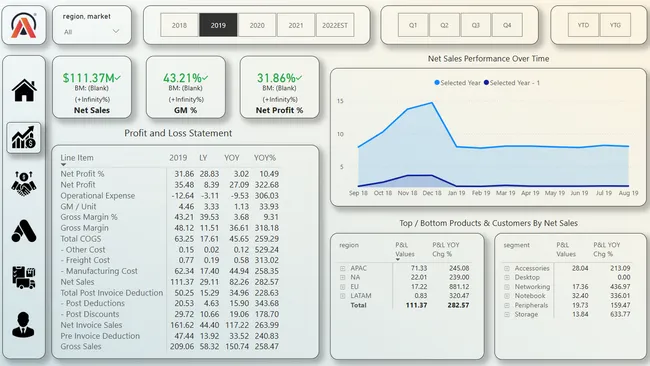Expand the NA region row
Image resolution: width=650 pixels, height=366 pixels.
tap(343, 278)
